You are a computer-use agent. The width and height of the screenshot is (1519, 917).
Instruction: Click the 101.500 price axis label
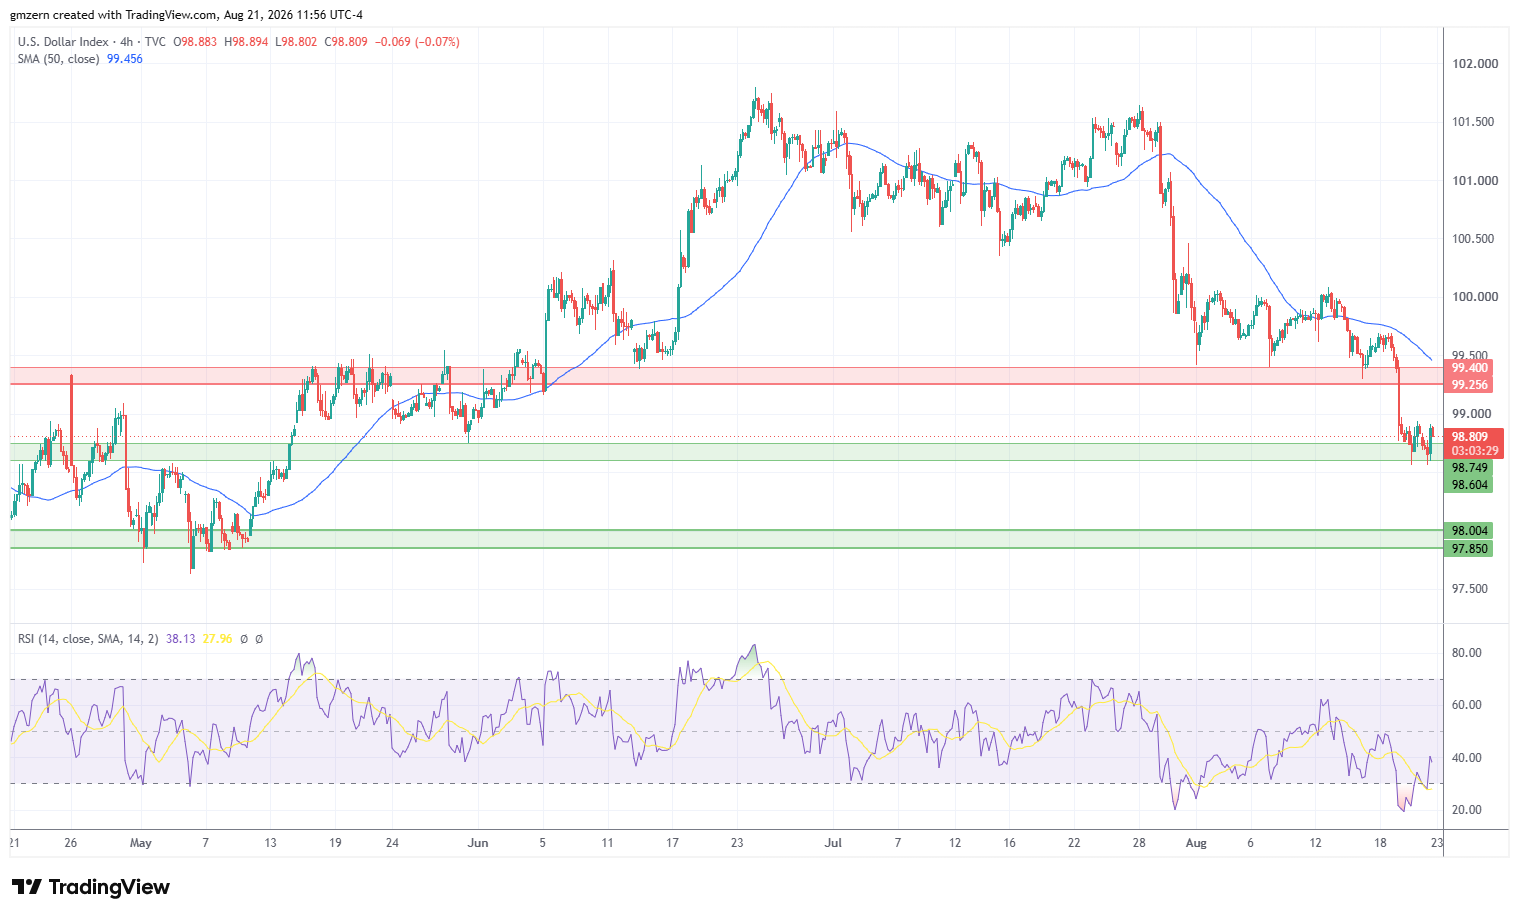(x=1475, y=122)
